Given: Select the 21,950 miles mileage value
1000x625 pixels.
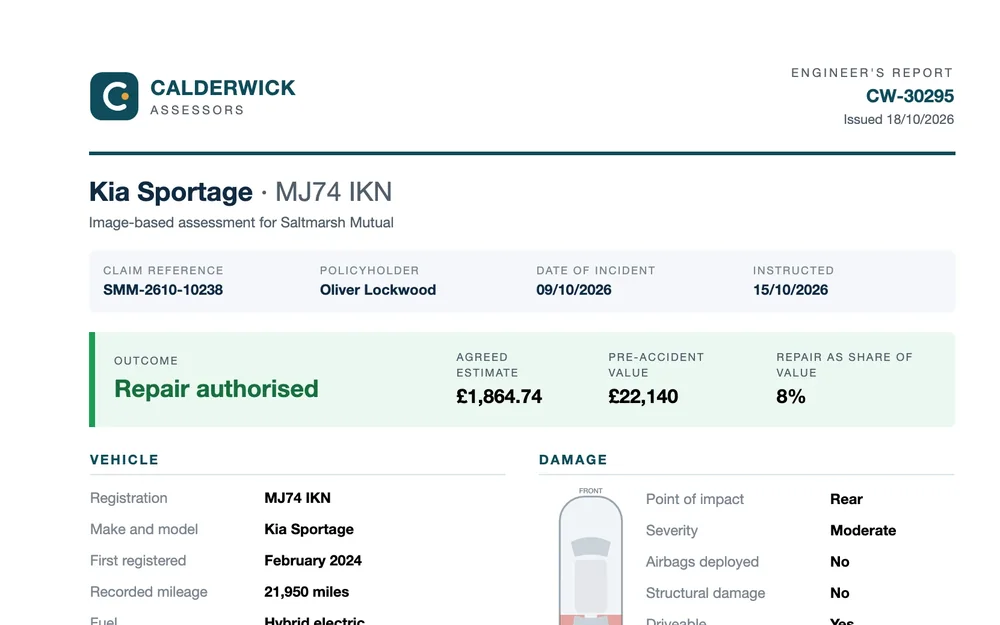Looking at the screenshot, I should pyautogui.click(x=307, y=592).
